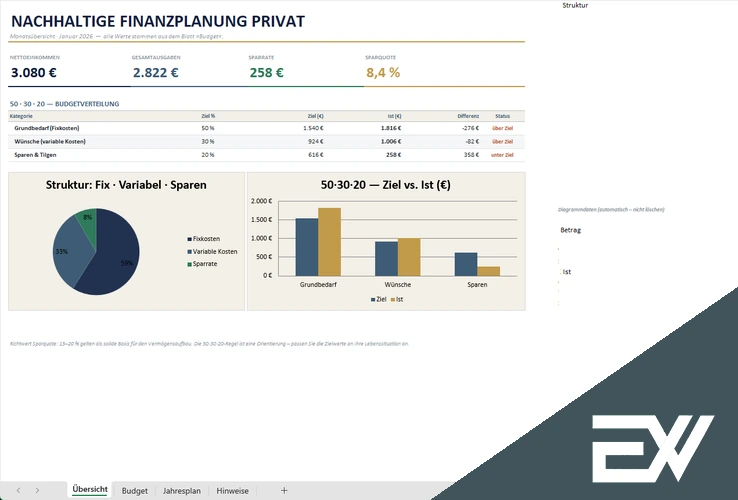
Task: Select the -82 € Differenz cell
Action: 473,141
